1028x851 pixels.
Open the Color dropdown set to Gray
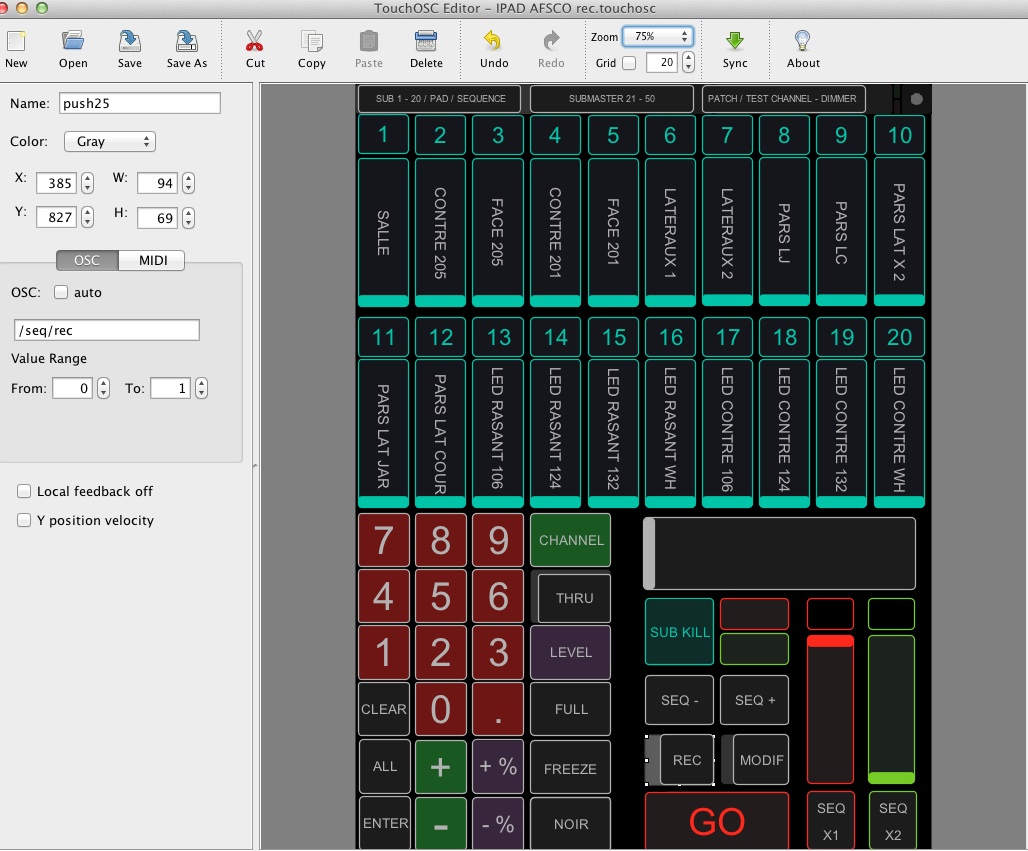109,142
